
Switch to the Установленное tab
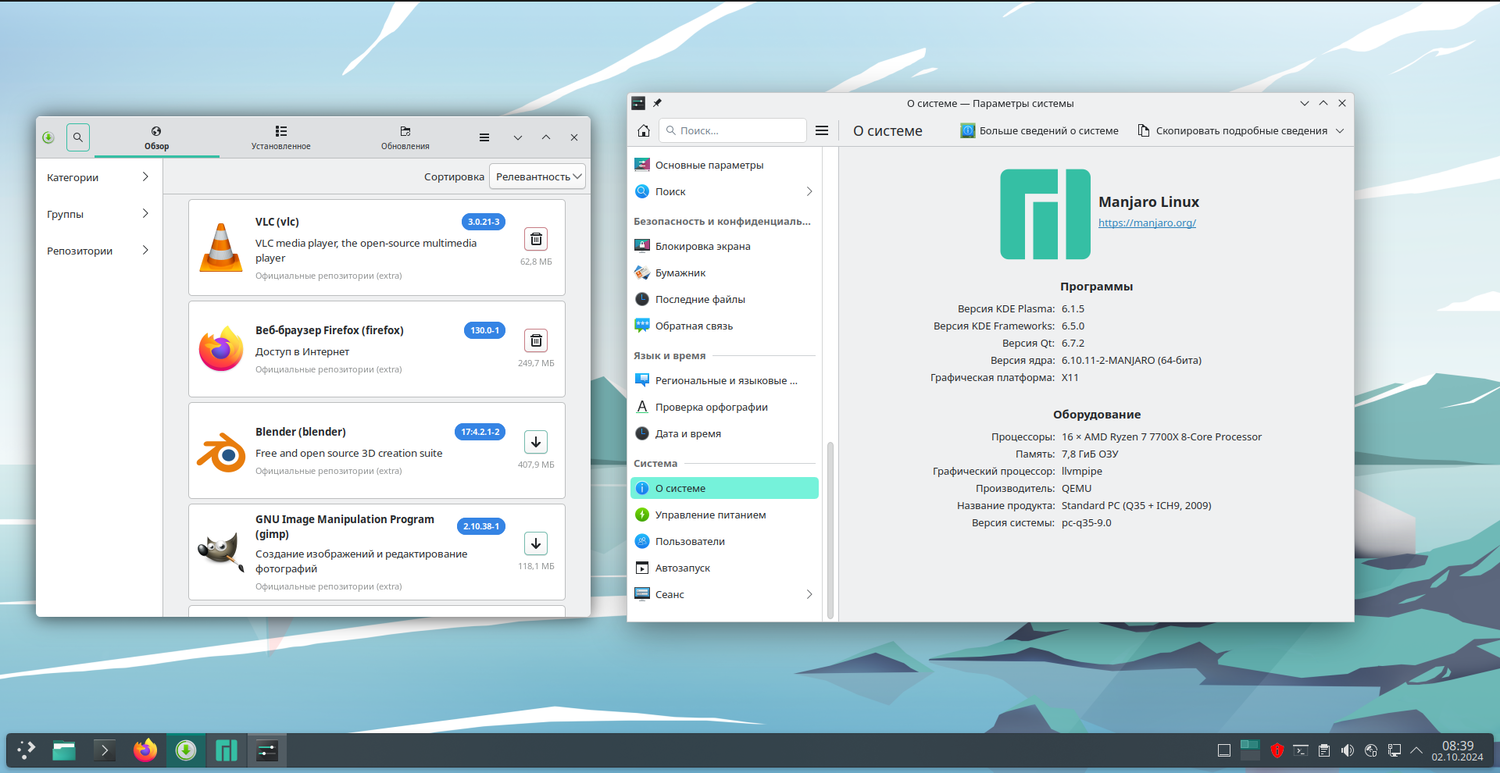281,138
